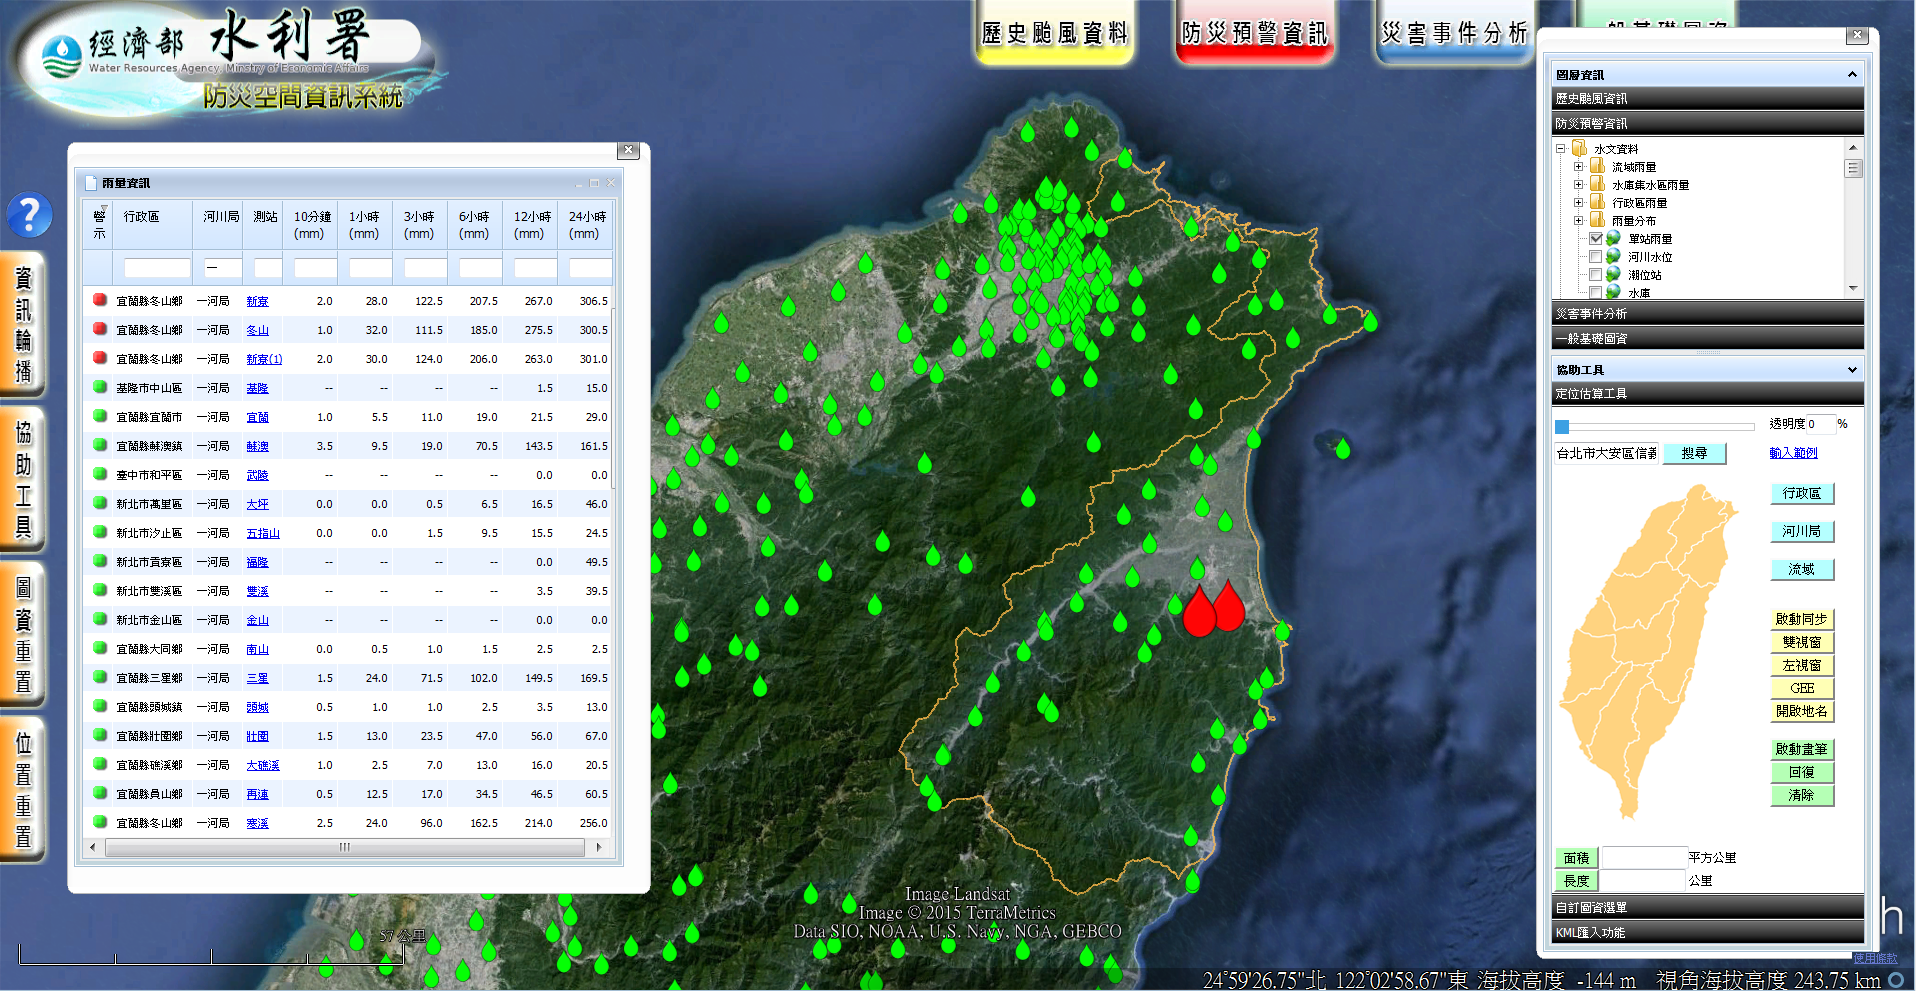Click the green marker on the offshore island

pyautogui.click(x=1343, y=449)
